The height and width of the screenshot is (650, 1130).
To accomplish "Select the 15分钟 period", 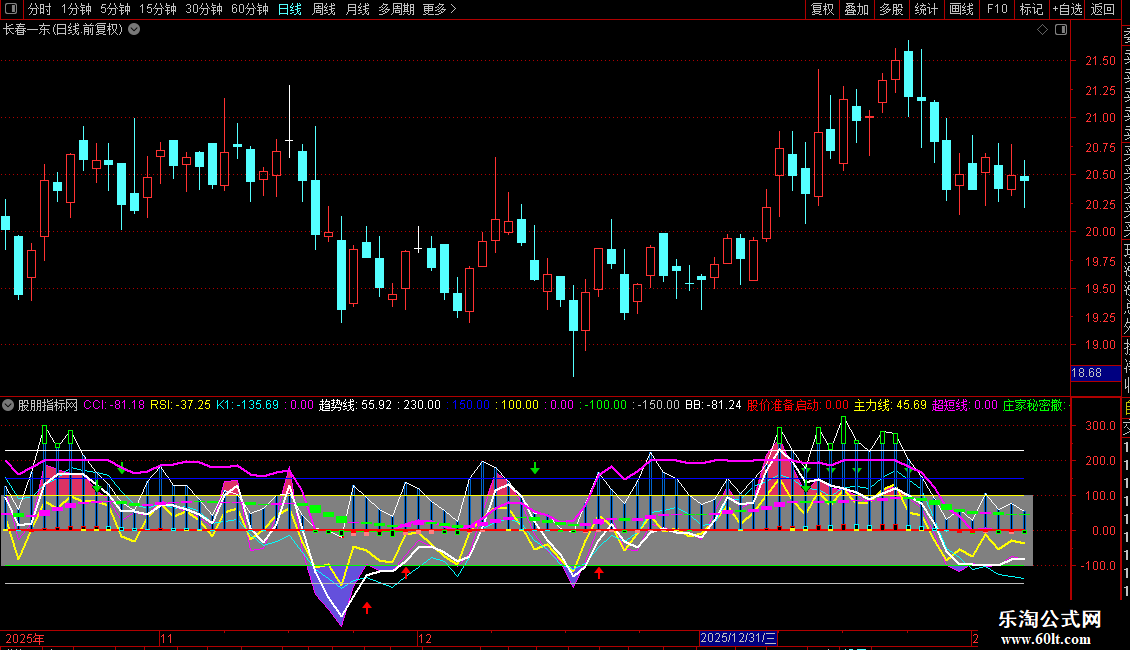I will point(158,9).
